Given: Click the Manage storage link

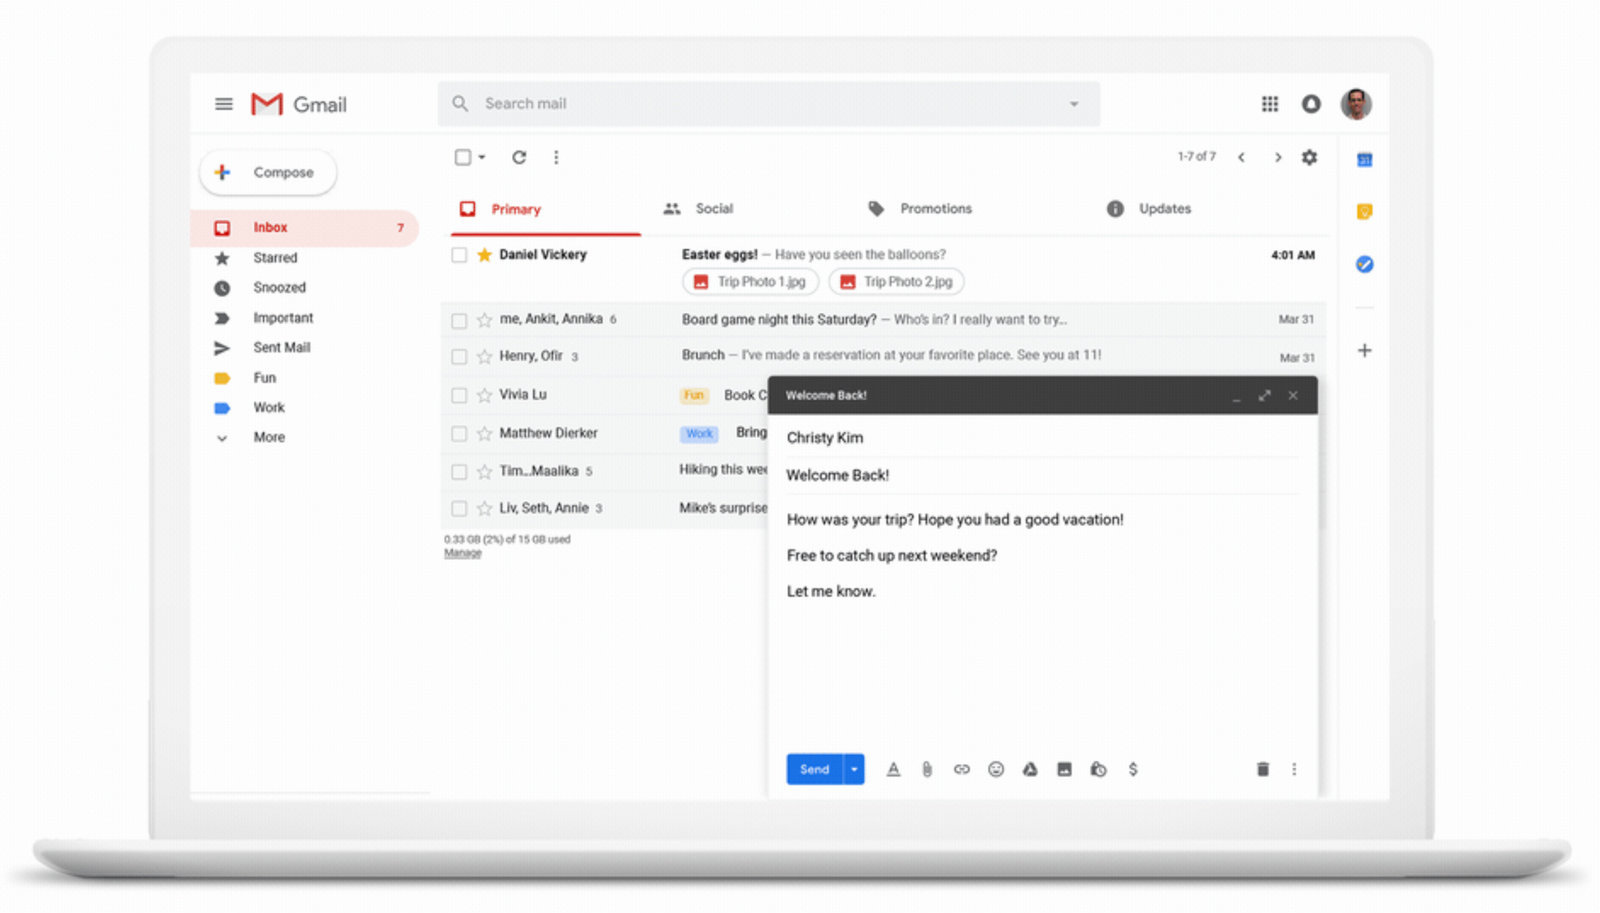Looking at the screenshot, I should pyautogui.click(x=461, y=552).
